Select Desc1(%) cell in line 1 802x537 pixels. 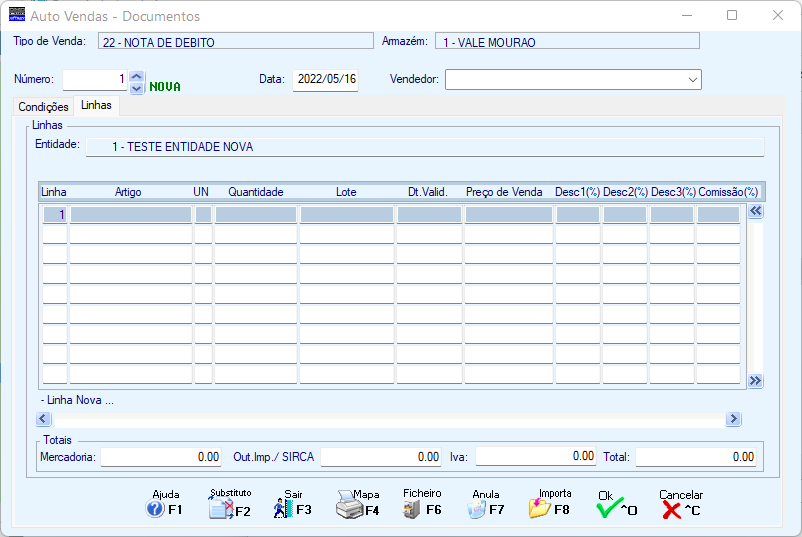578,215
